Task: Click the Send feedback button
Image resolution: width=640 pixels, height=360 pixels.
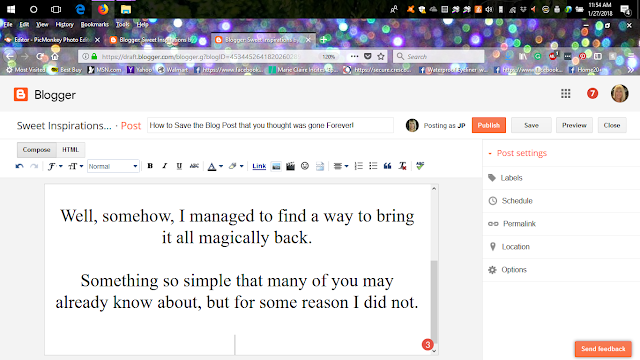Action: [603, 349]
